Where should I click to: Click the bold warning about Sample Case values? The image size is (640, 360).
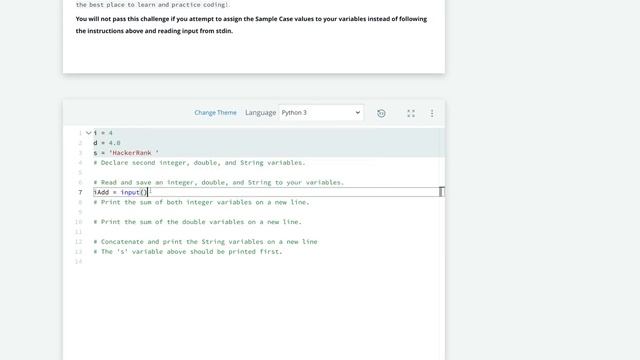point(251,25)
